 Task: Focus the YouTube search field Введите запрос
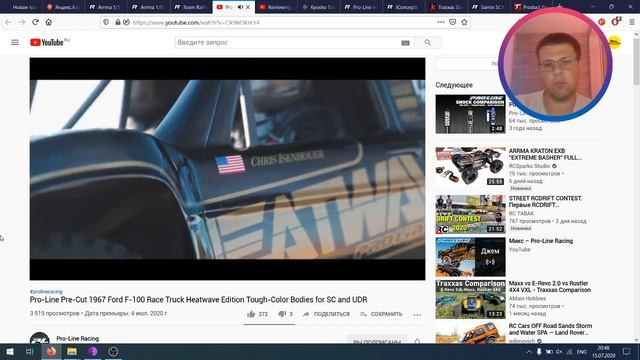288,42
